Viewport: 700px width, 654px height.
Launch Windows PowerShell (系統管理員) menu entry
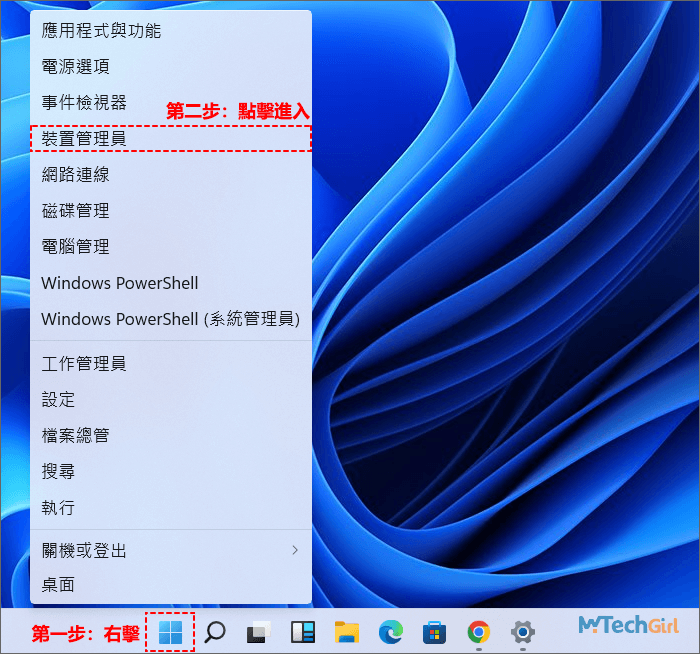(170, 319)
